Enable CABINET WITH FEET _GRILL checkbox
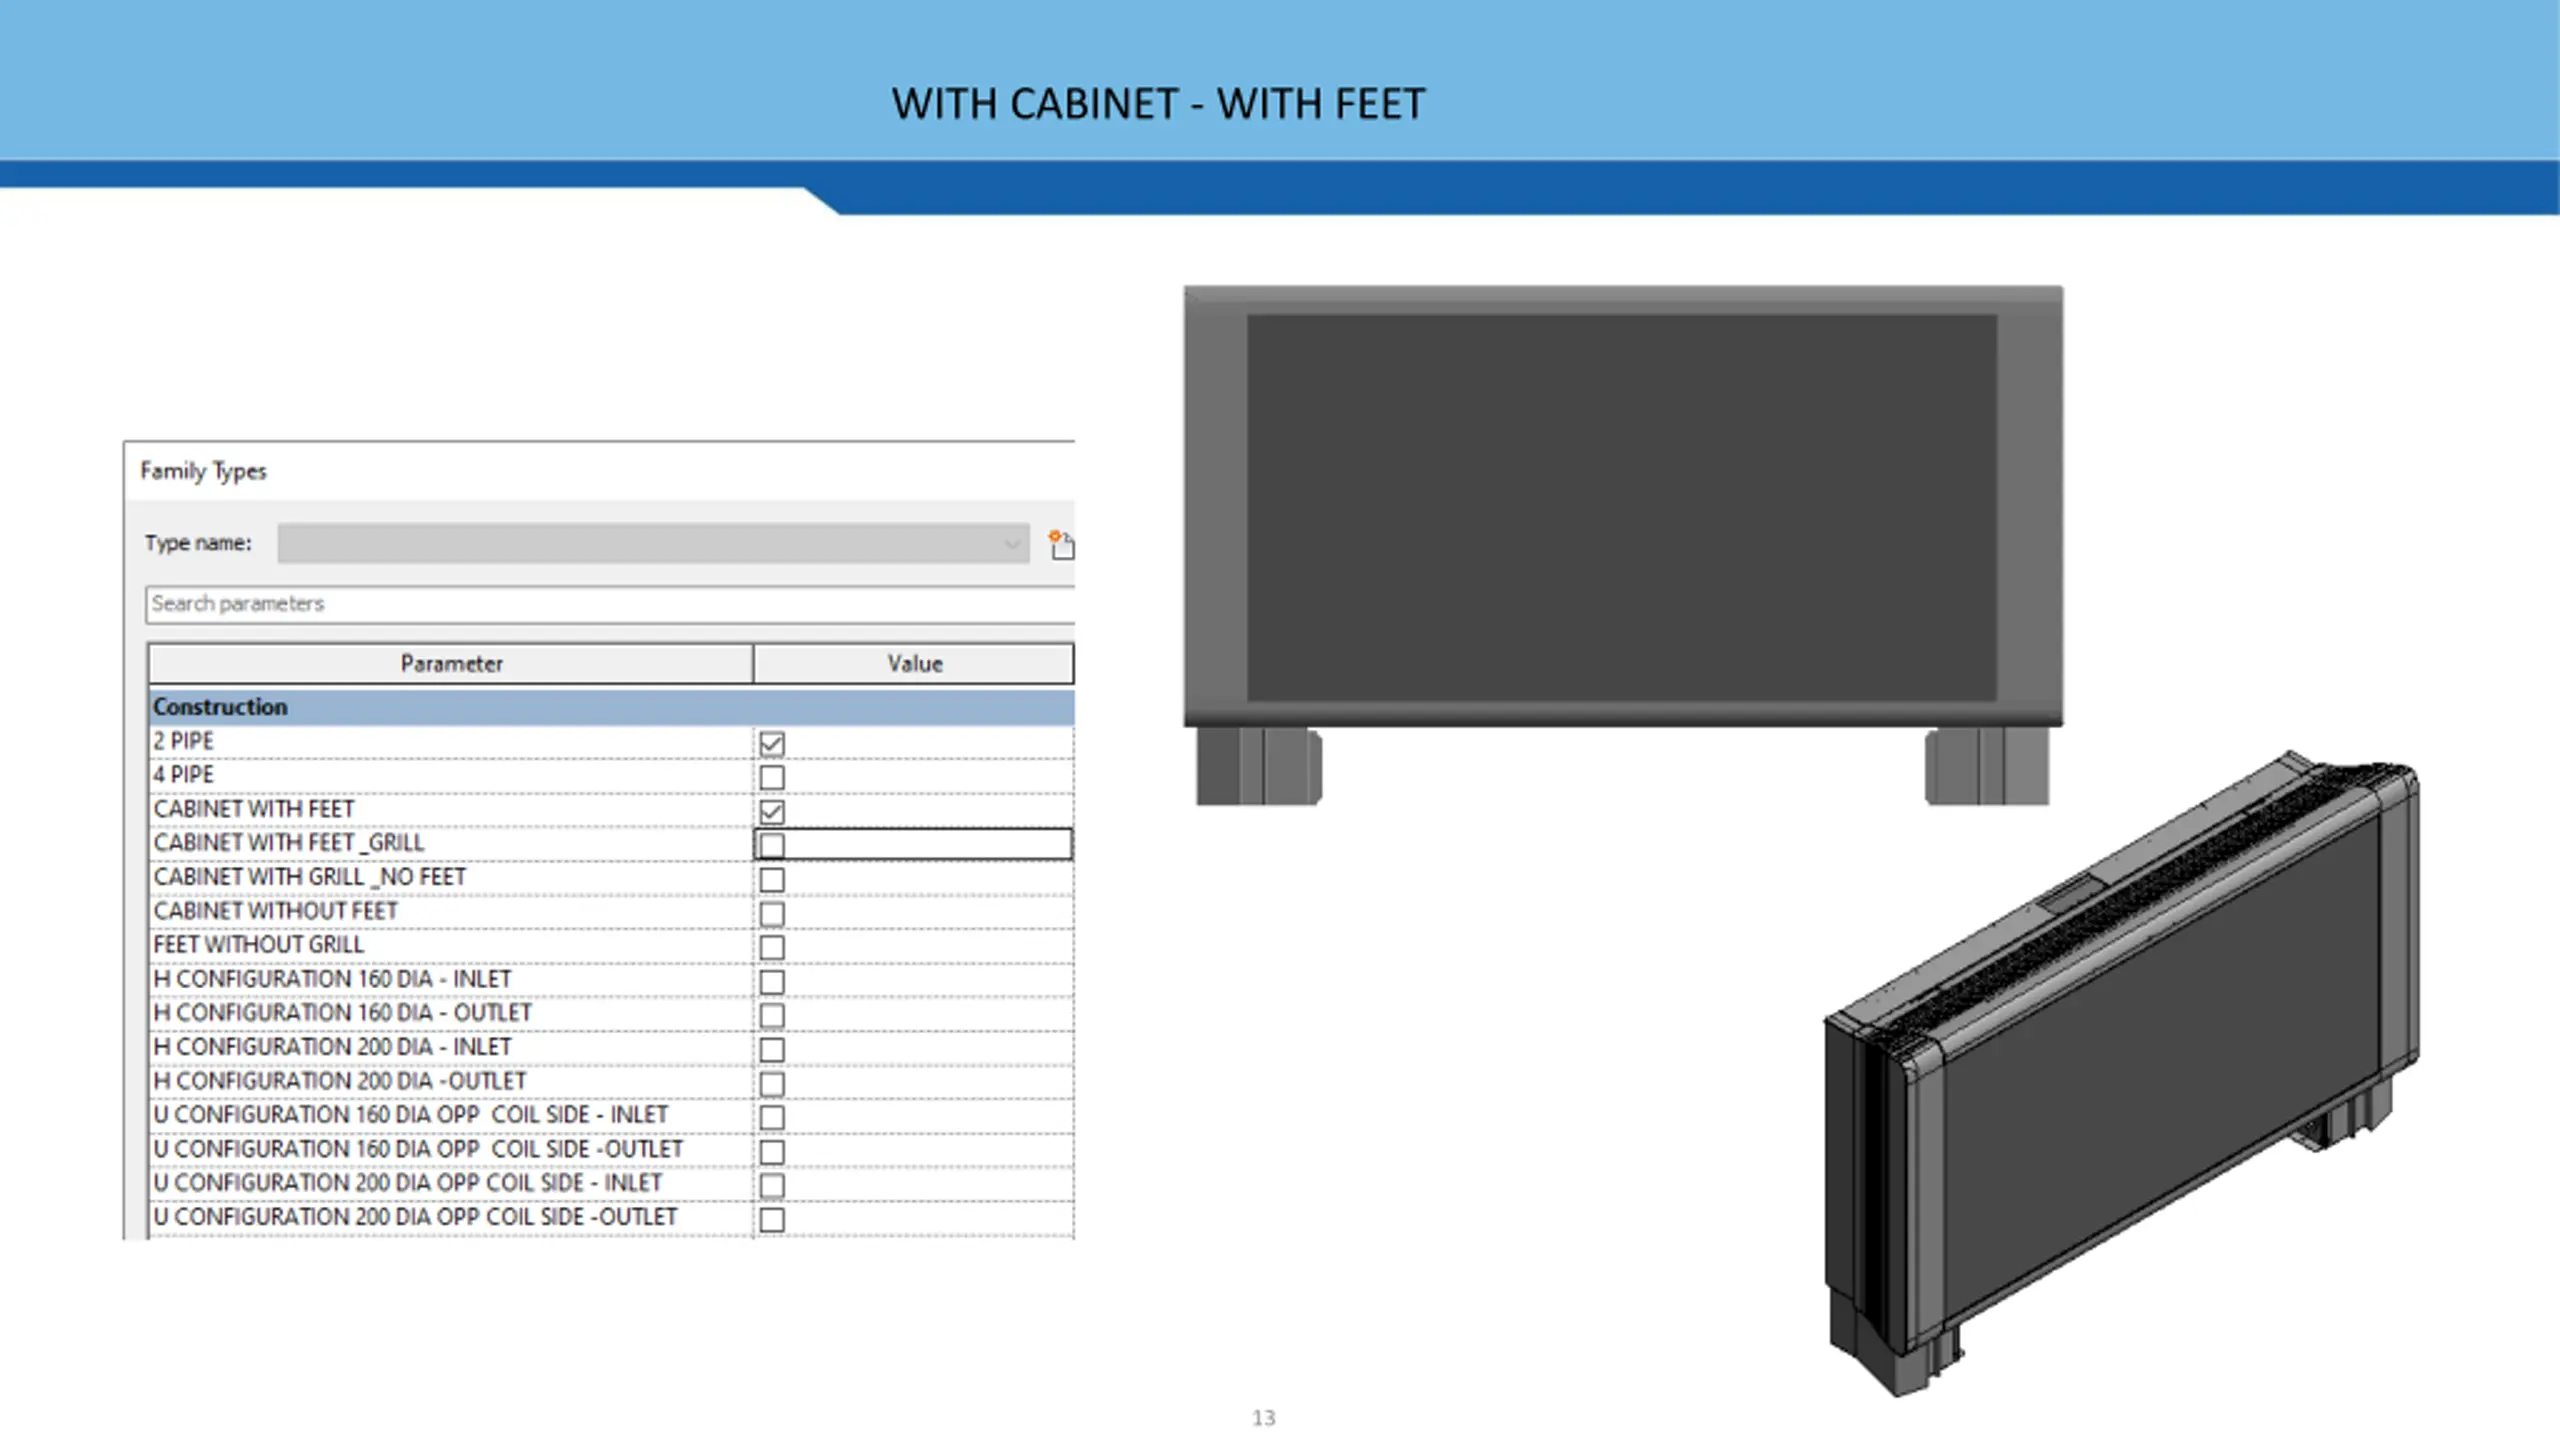Viewport: 2560px width, 1440px height. click(x=772, y=845)
